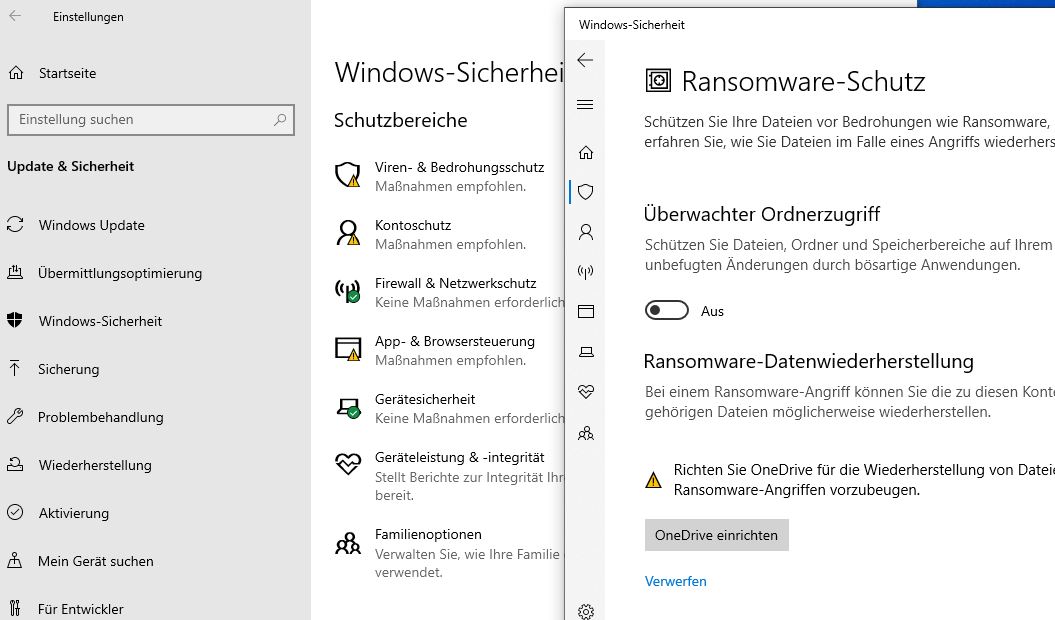
Task: Go to home in Windows-Sicherheit nav rail
Action: [x=586, y=152]
